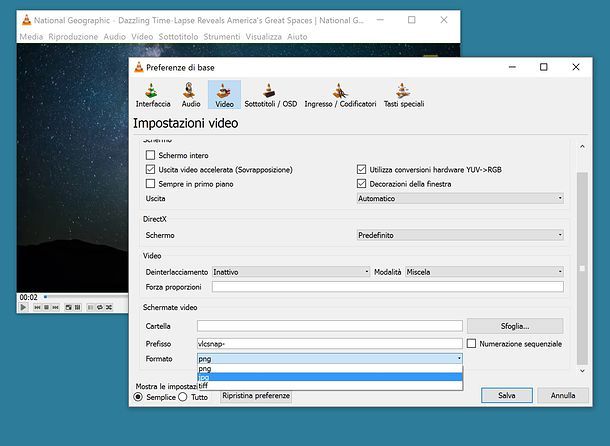Choose png in Formato list
The image size is (610, 446).
coord(330,369)
